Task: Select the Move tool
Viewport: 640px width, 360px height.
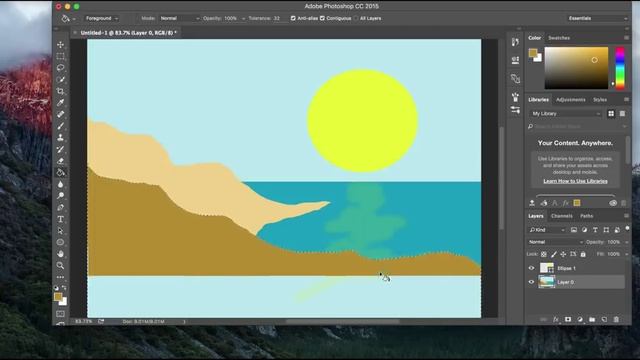Action: (60, 44)
